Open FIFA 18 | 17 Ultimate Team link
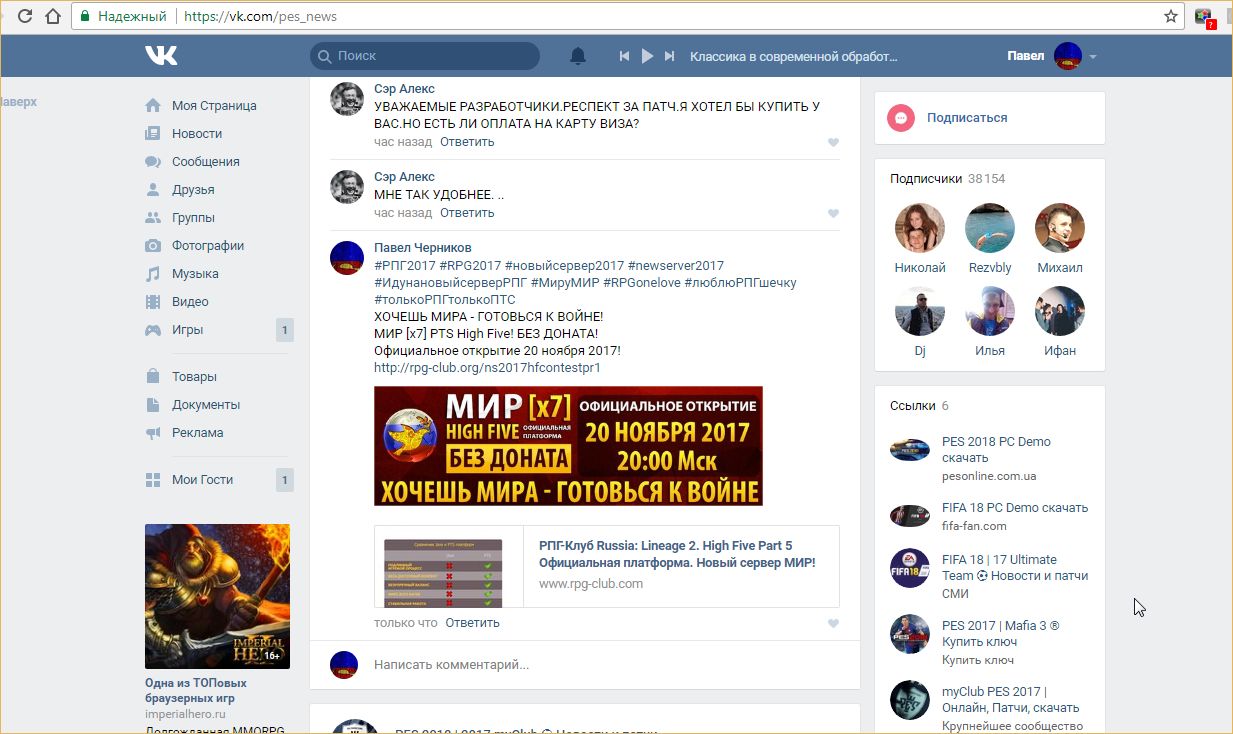The image size is (1233, 734). (x=1015, y=568)
